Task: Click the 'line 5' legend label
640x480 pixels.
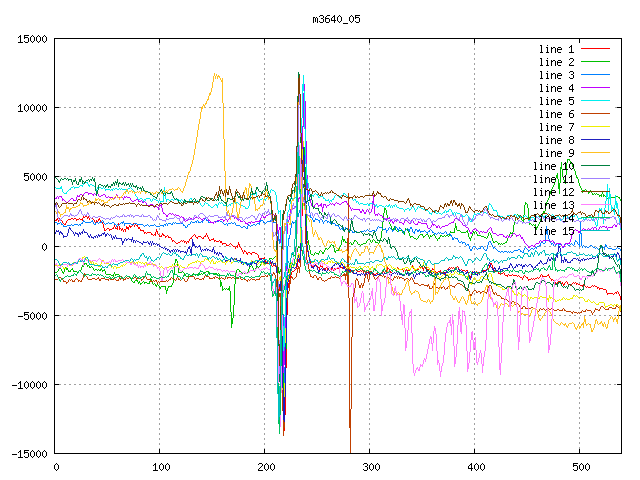Action: pos(556,101)
